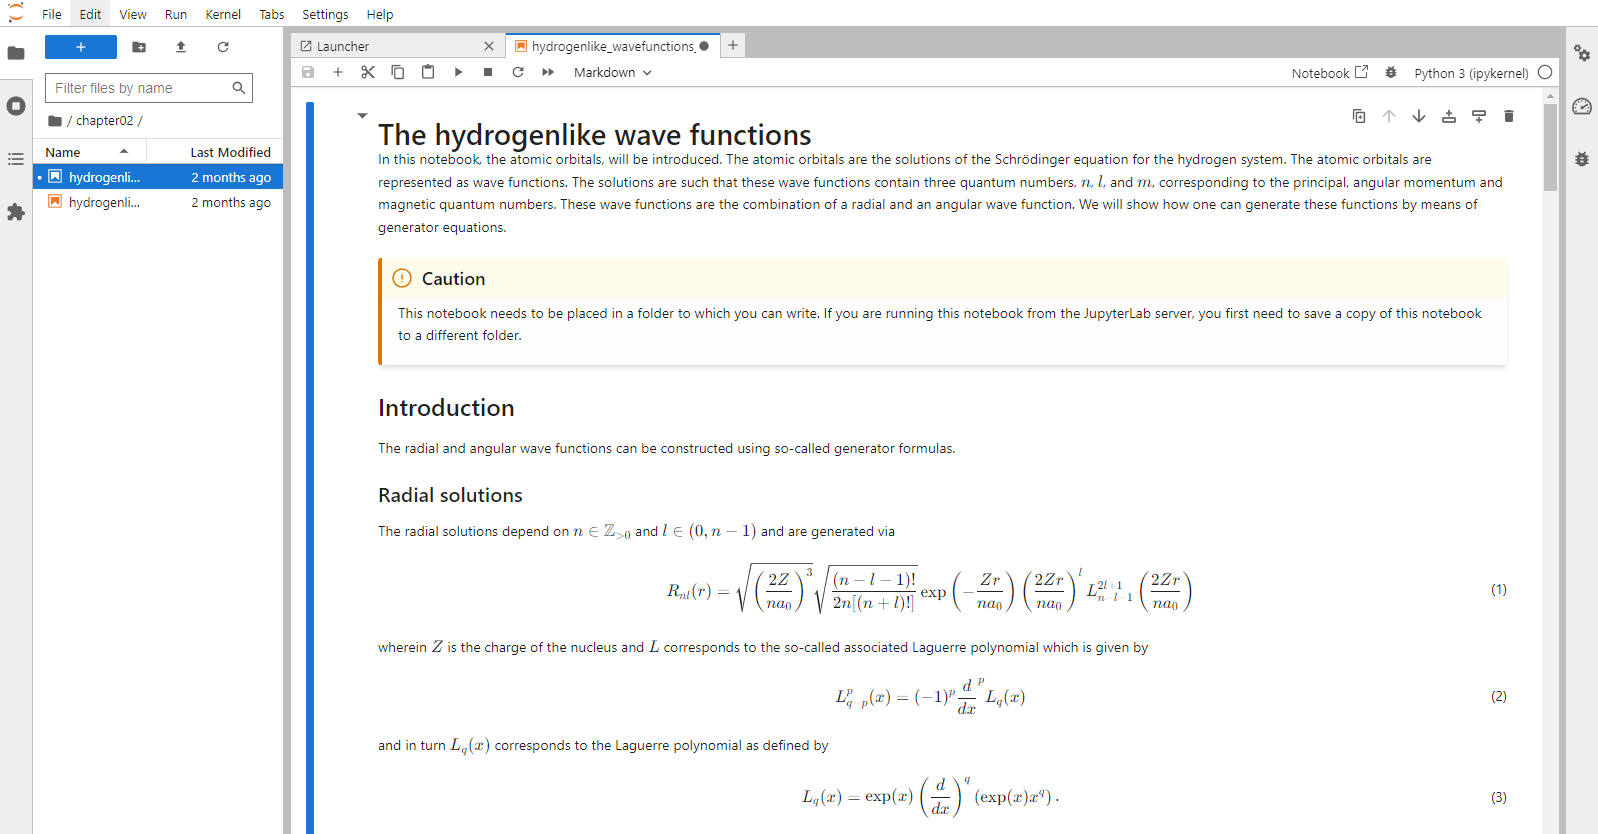1598x834 pixels.
Task: Open the Help menu
Action: (380, 14)
